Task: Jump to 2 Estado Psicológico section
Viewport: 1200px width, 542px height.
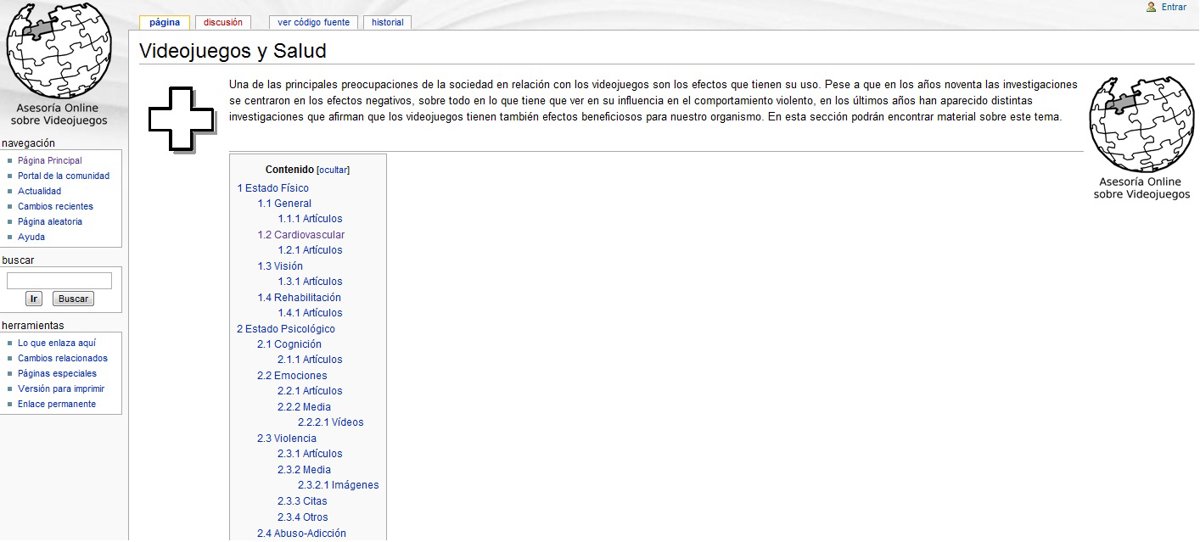Action: (x=286, y=329)
